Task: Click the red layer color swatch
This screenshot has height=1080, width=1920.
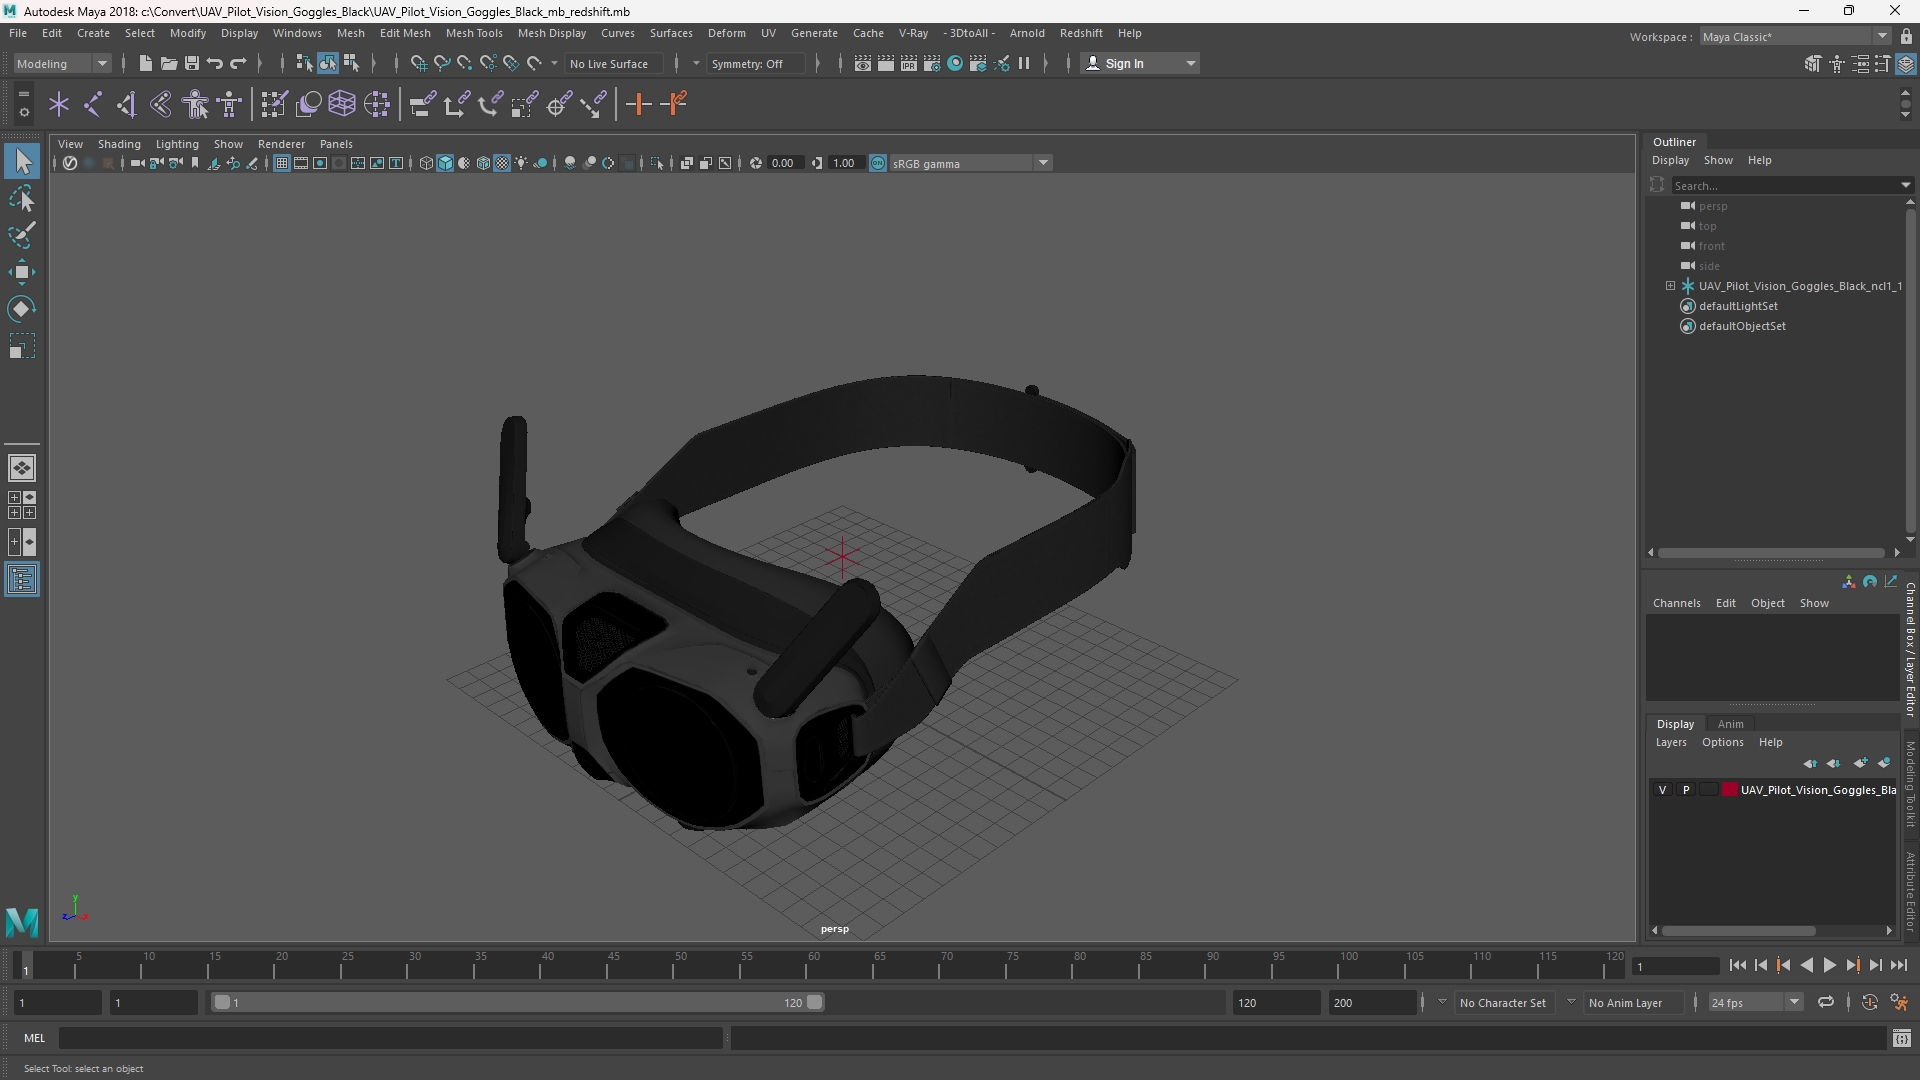Action: tap(1730, 790)
